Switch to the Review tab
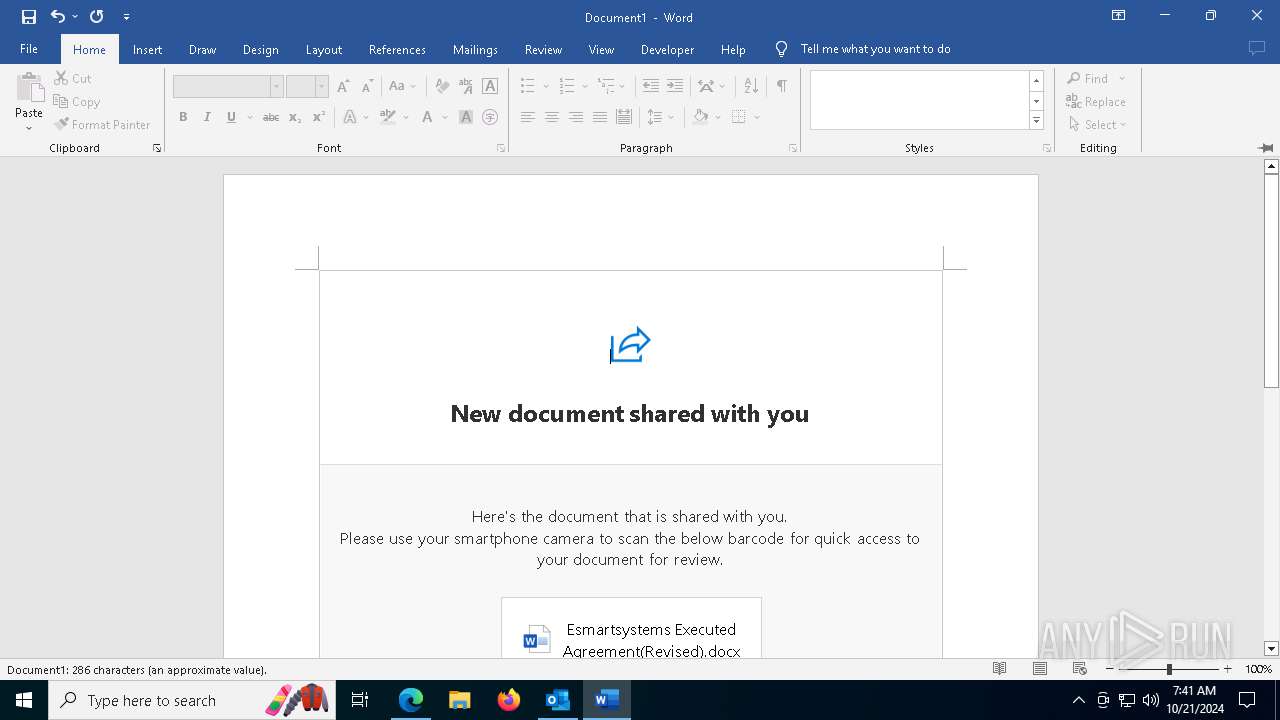 543,49
